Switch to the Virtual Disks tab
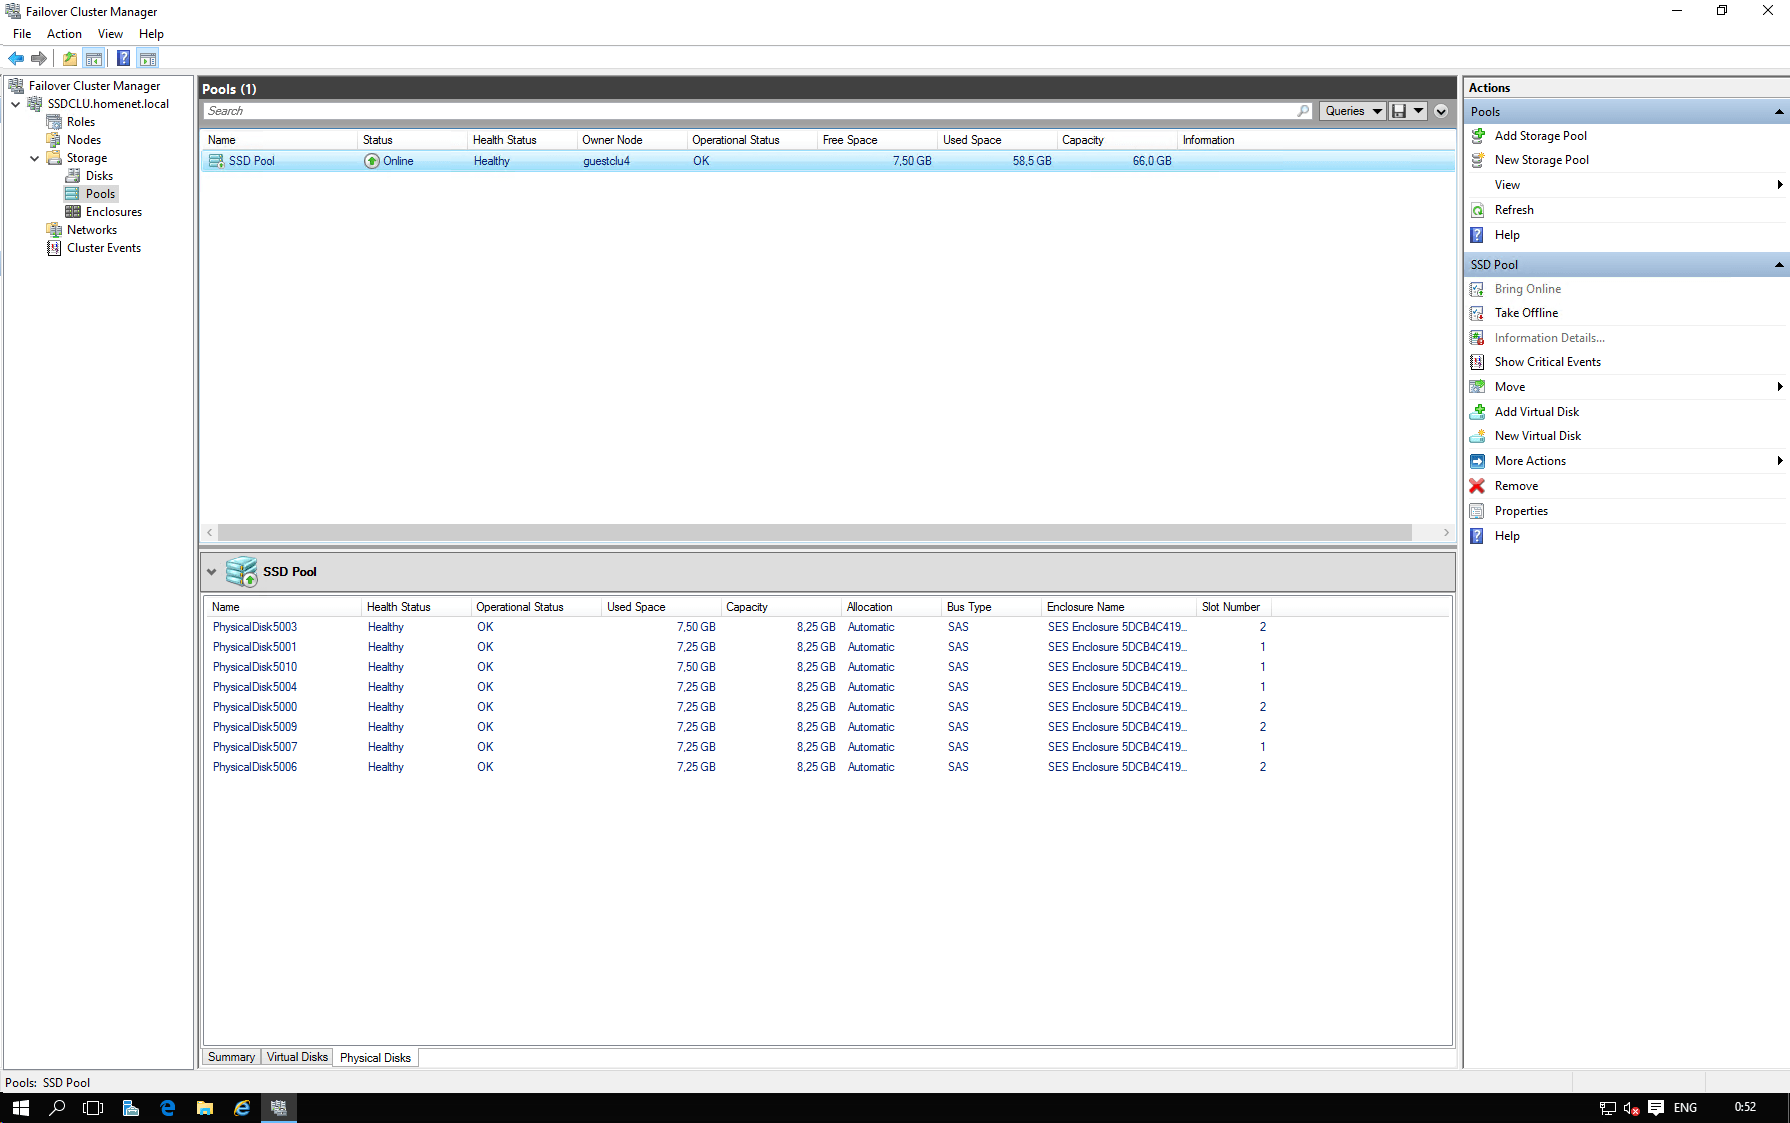The image size is (1790, 1123). click(x=297, y=1057)
